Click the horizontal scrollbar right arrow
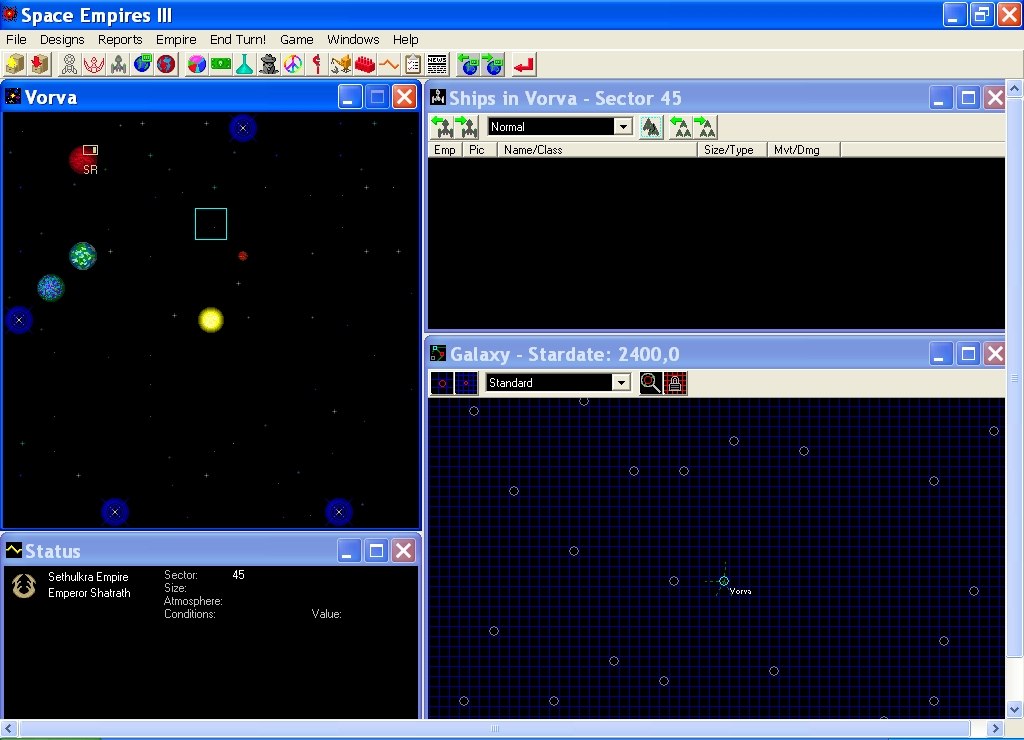Screen dimensions: 1024x740 pyautogui.click(x=995, y=728)
